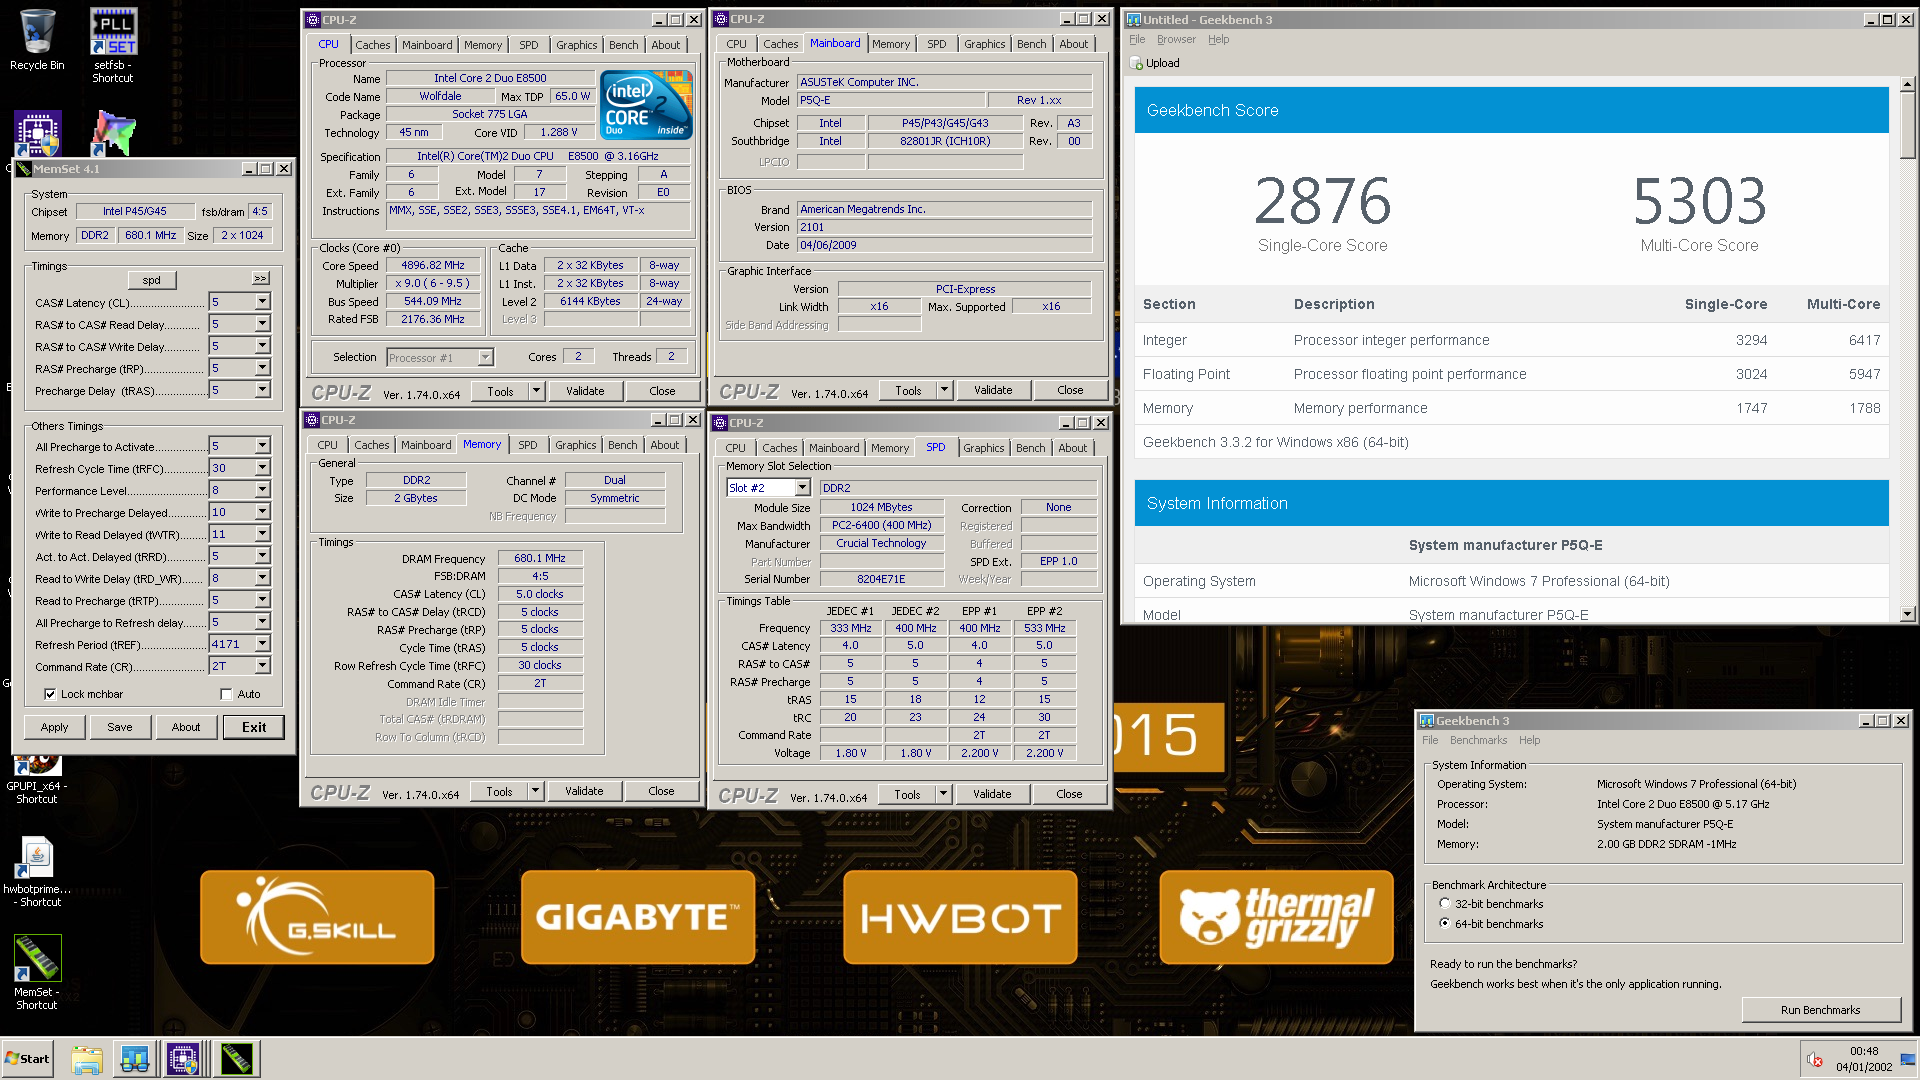Click title icon of CPU-Z SPD window
Viewport: 1920px width, 1080px height.
[x=720, y=423]
